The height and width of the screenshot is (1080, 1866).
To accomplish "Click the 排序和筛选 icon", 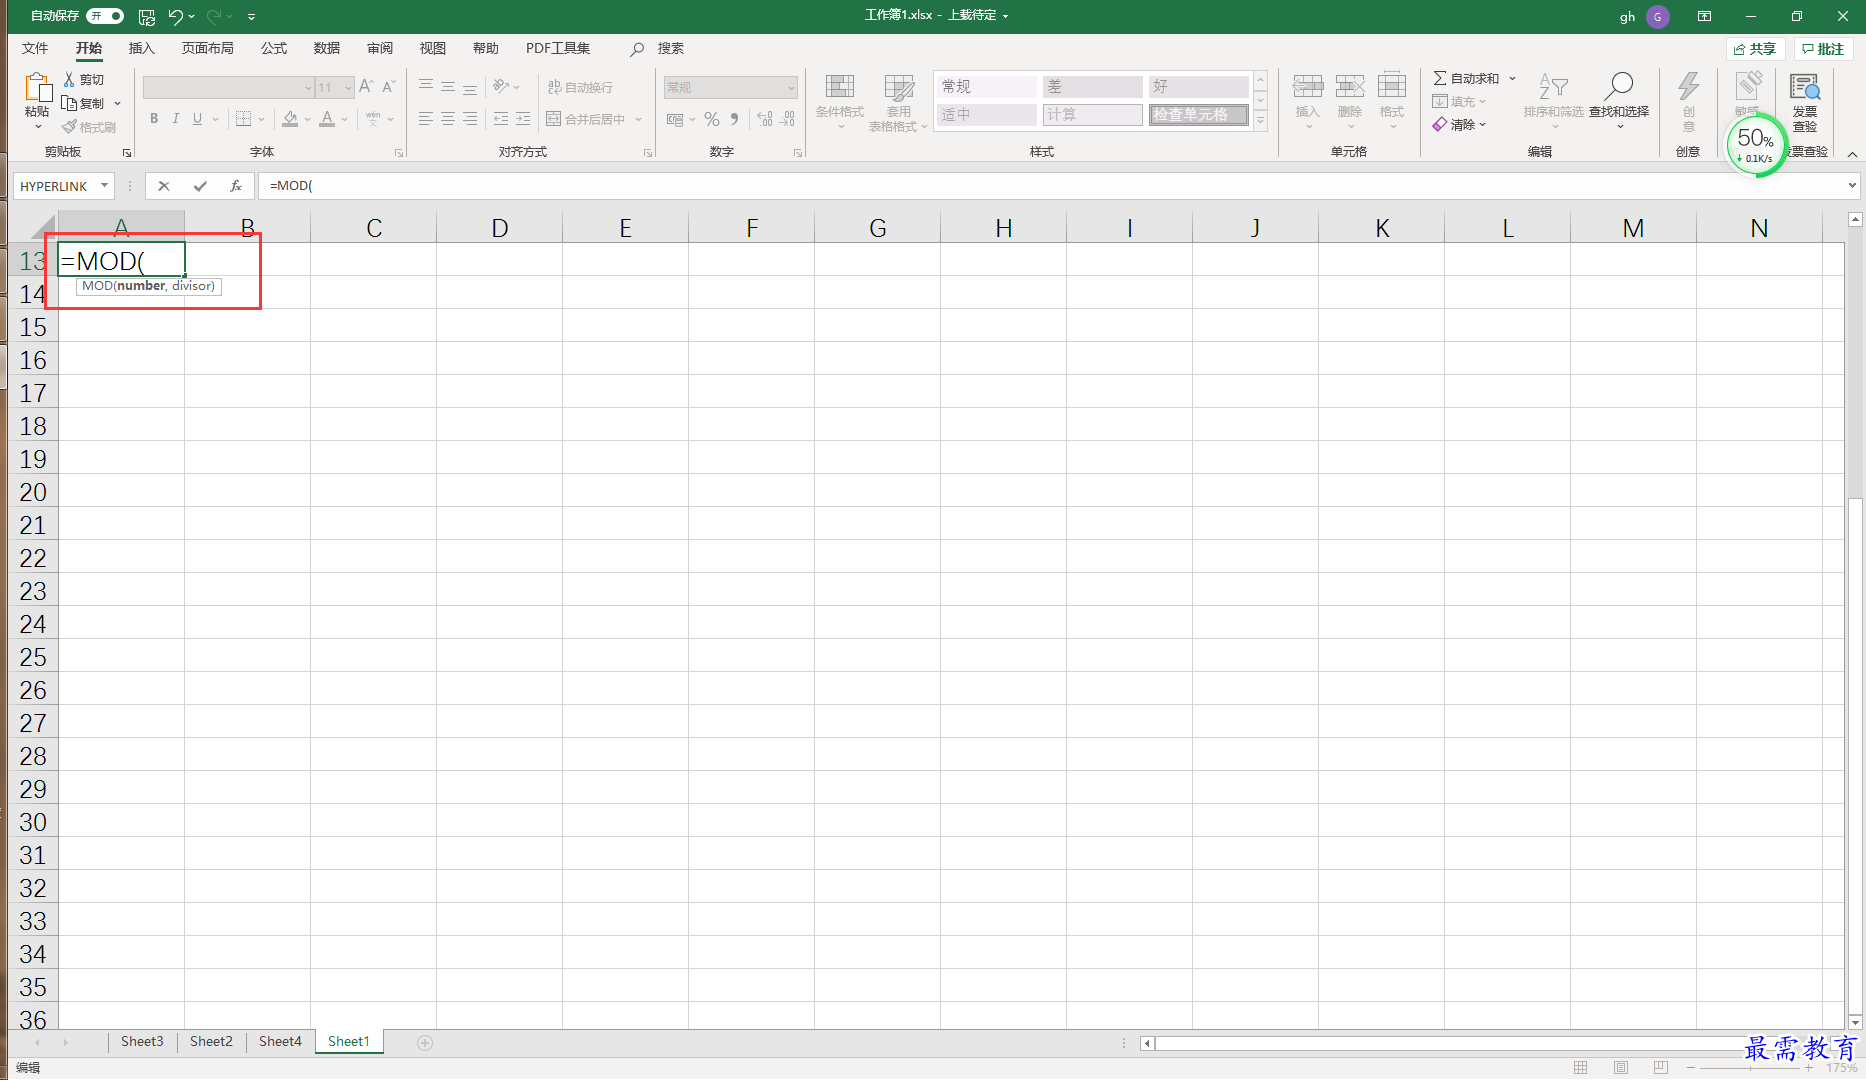I will point(1553,87).
